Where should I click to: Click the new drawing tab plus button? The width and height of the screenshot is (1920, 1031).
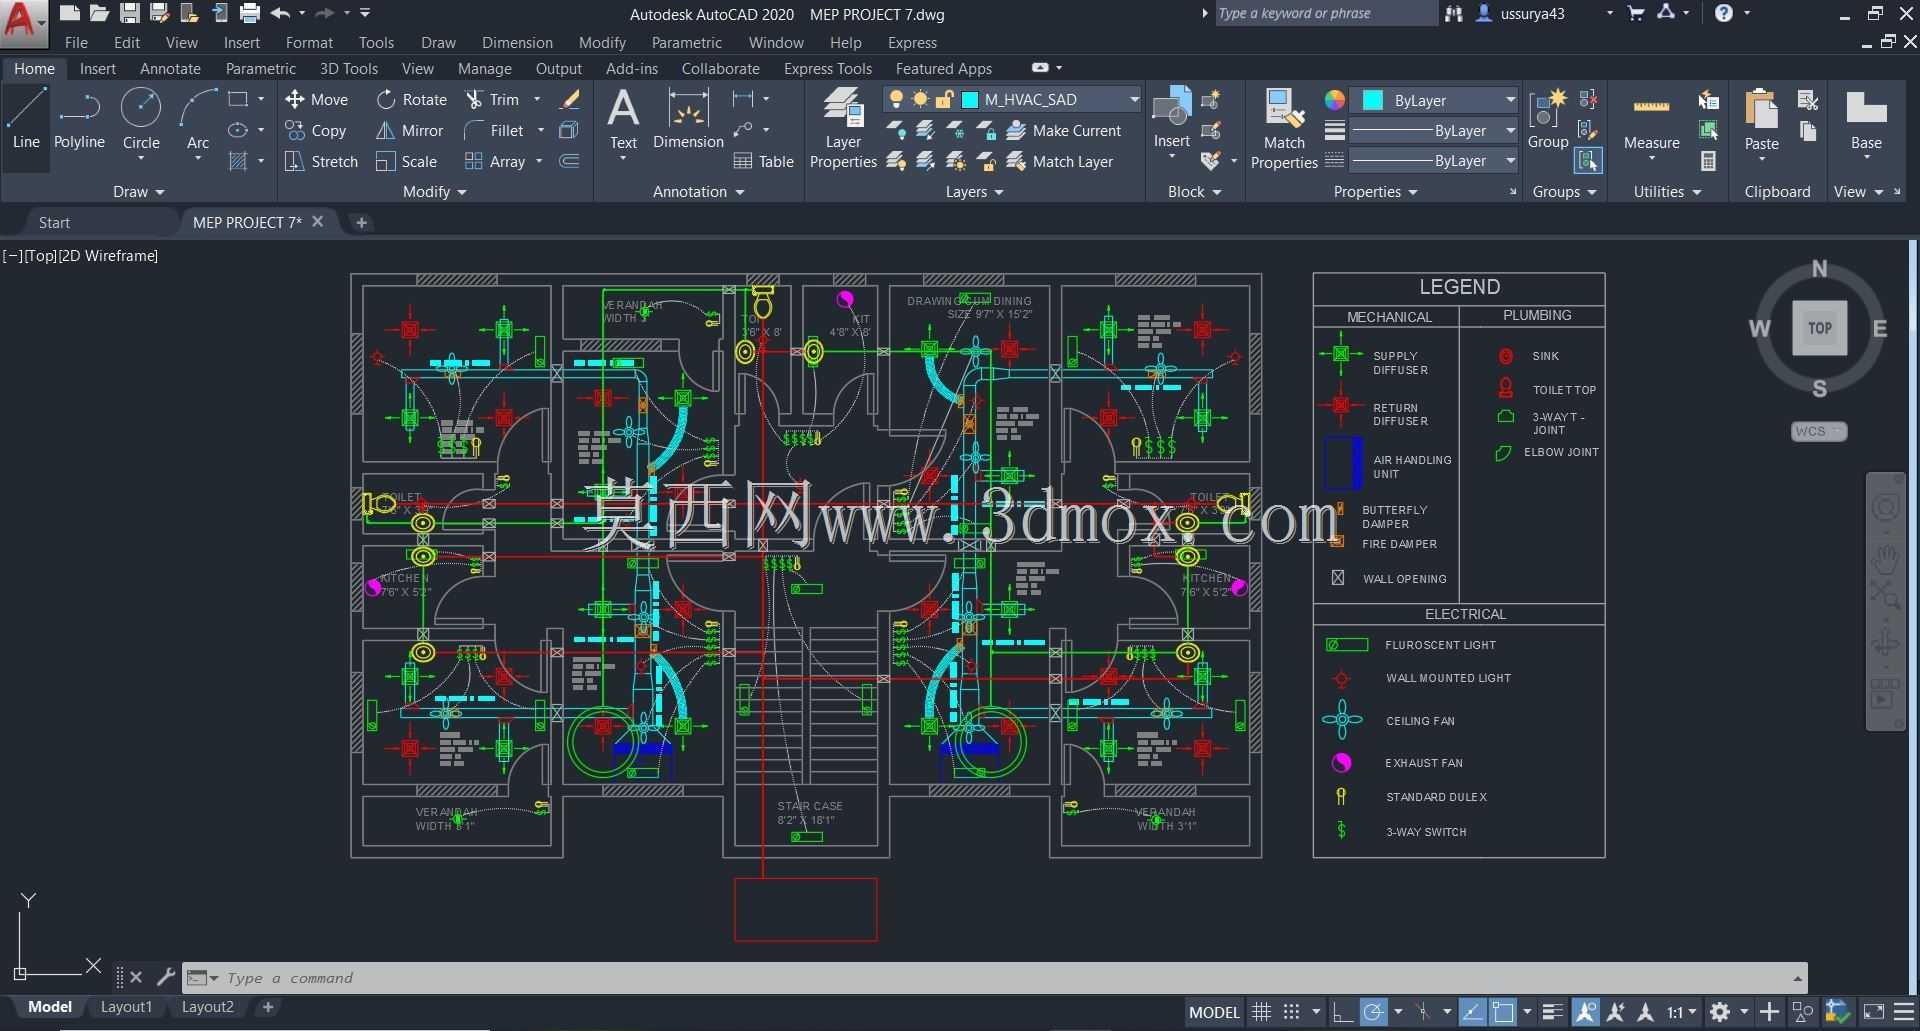point(361,222)
